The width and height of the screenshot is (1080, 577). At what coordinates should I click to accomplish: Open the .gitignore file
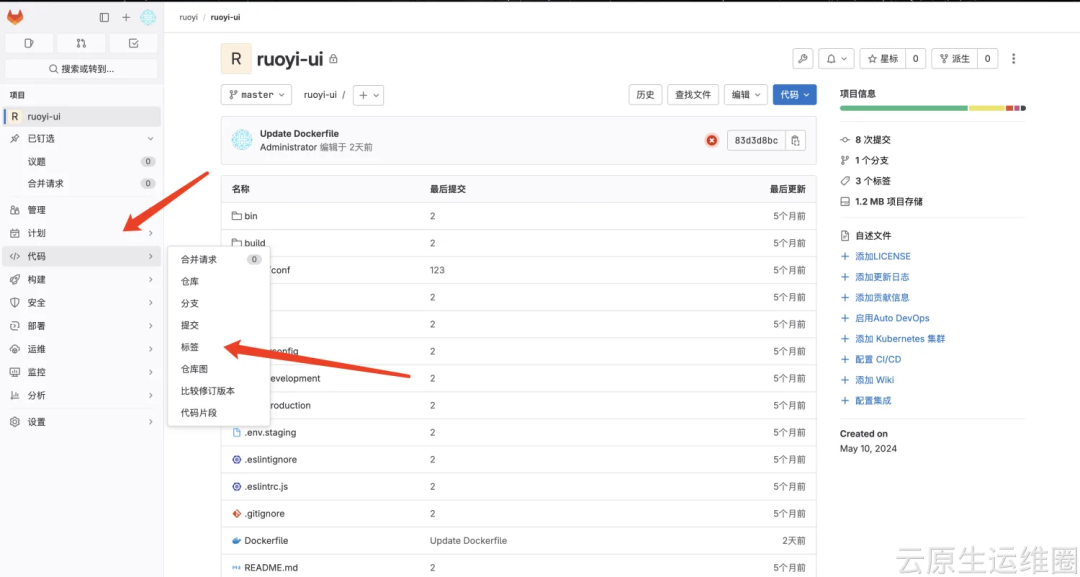pyautogui.click(x=264, y=514)
